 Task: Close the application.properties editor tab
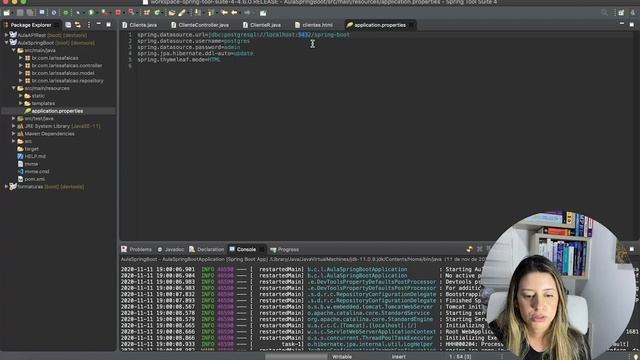[x=411, y=25]
